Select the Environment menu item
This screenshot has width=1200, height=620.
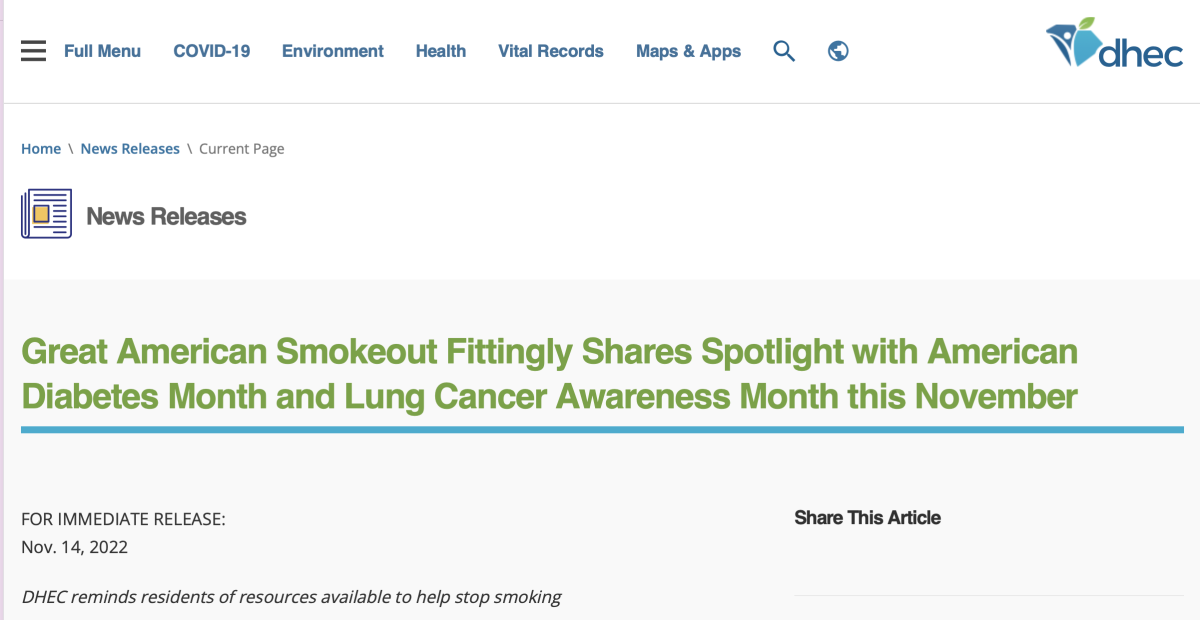pyautogui.click(x=332, y=51)
